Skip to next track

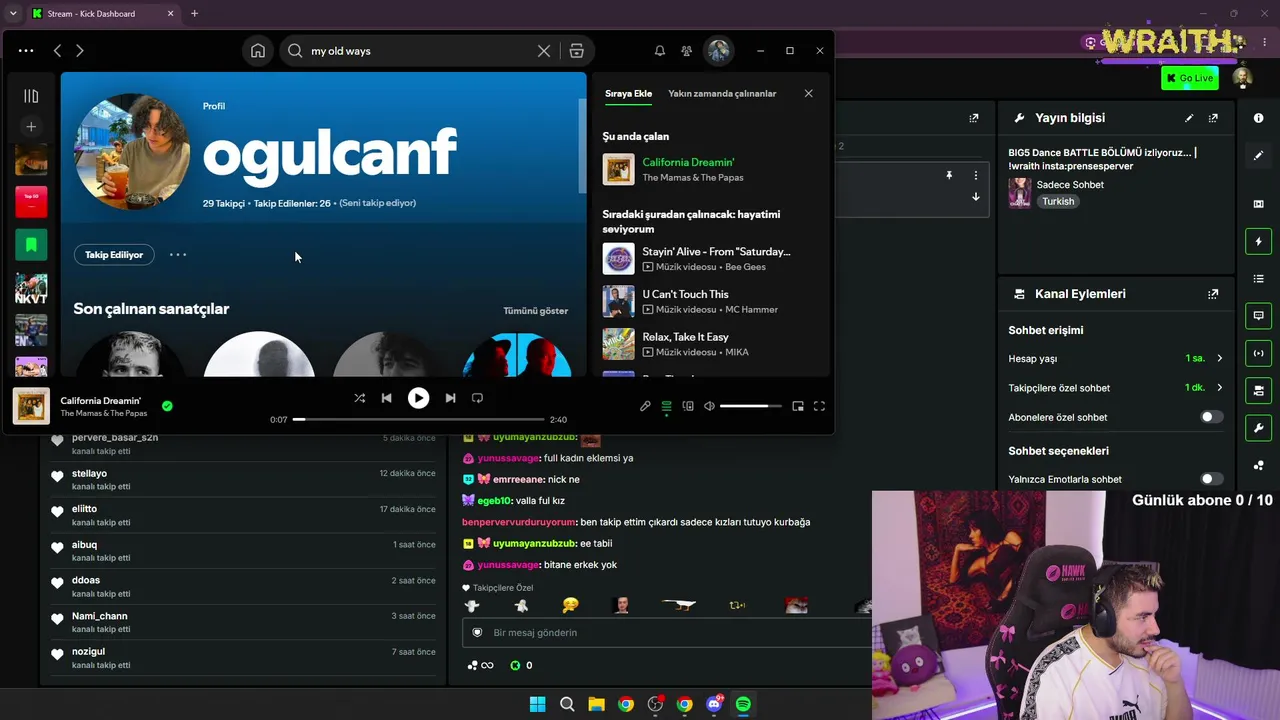pos(450,398)
